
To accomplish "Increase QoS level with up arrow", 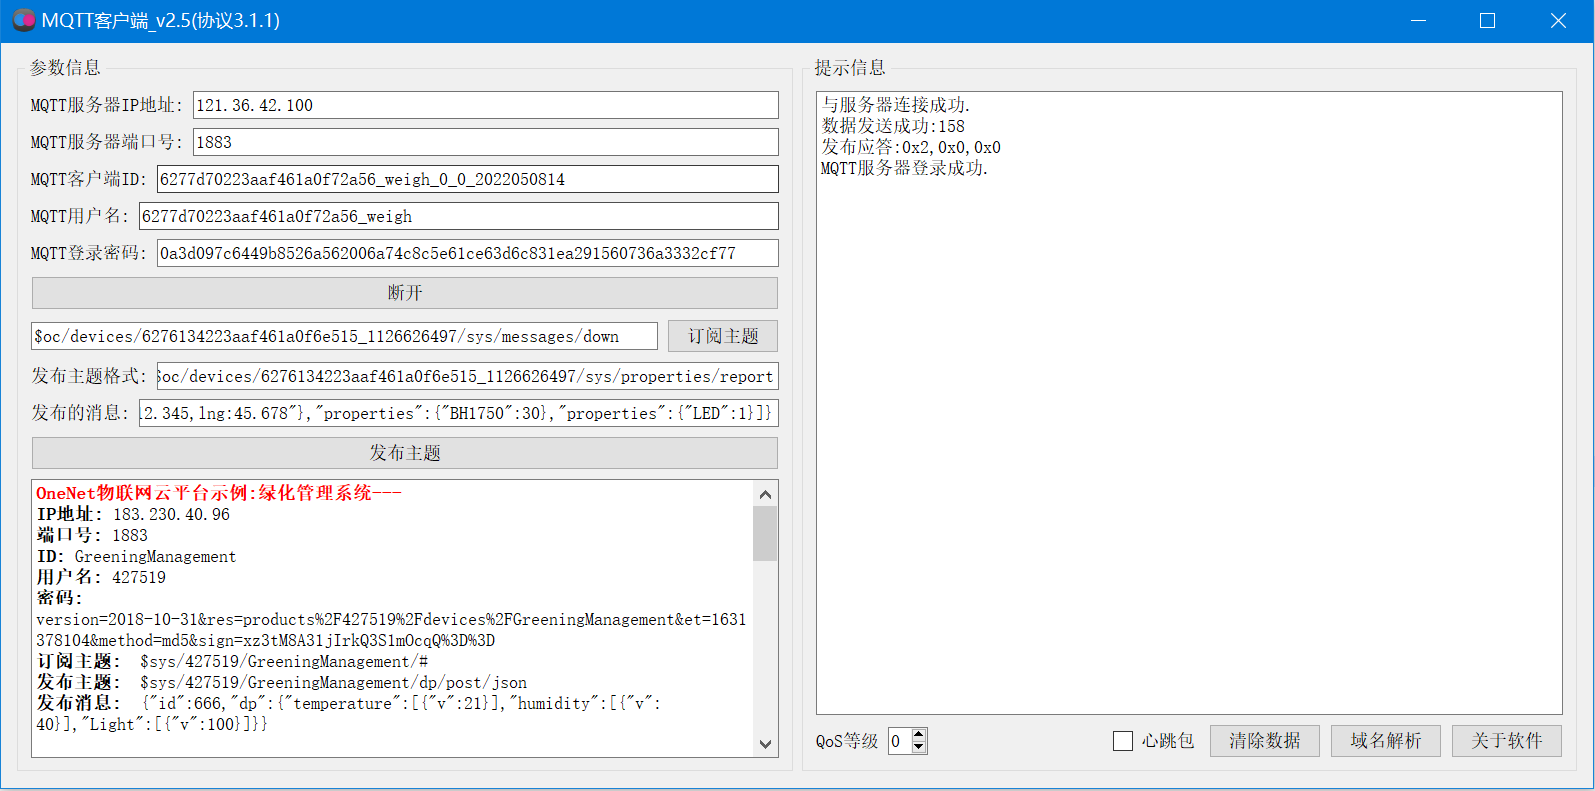I will pyautogui.click(x=919, y=735).
